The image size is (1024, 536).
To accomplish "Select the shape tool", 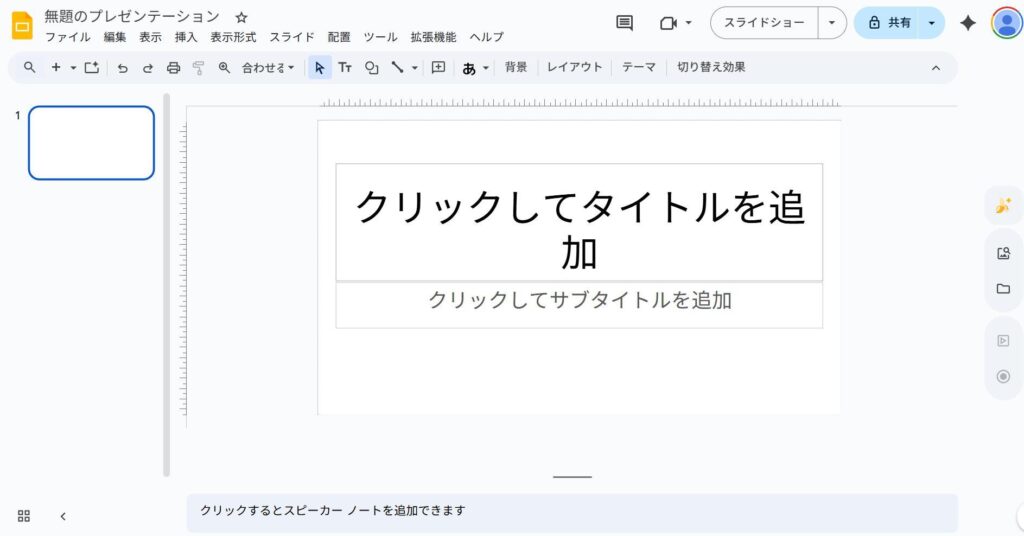I will pyautogui.click(x=372, y=67).
